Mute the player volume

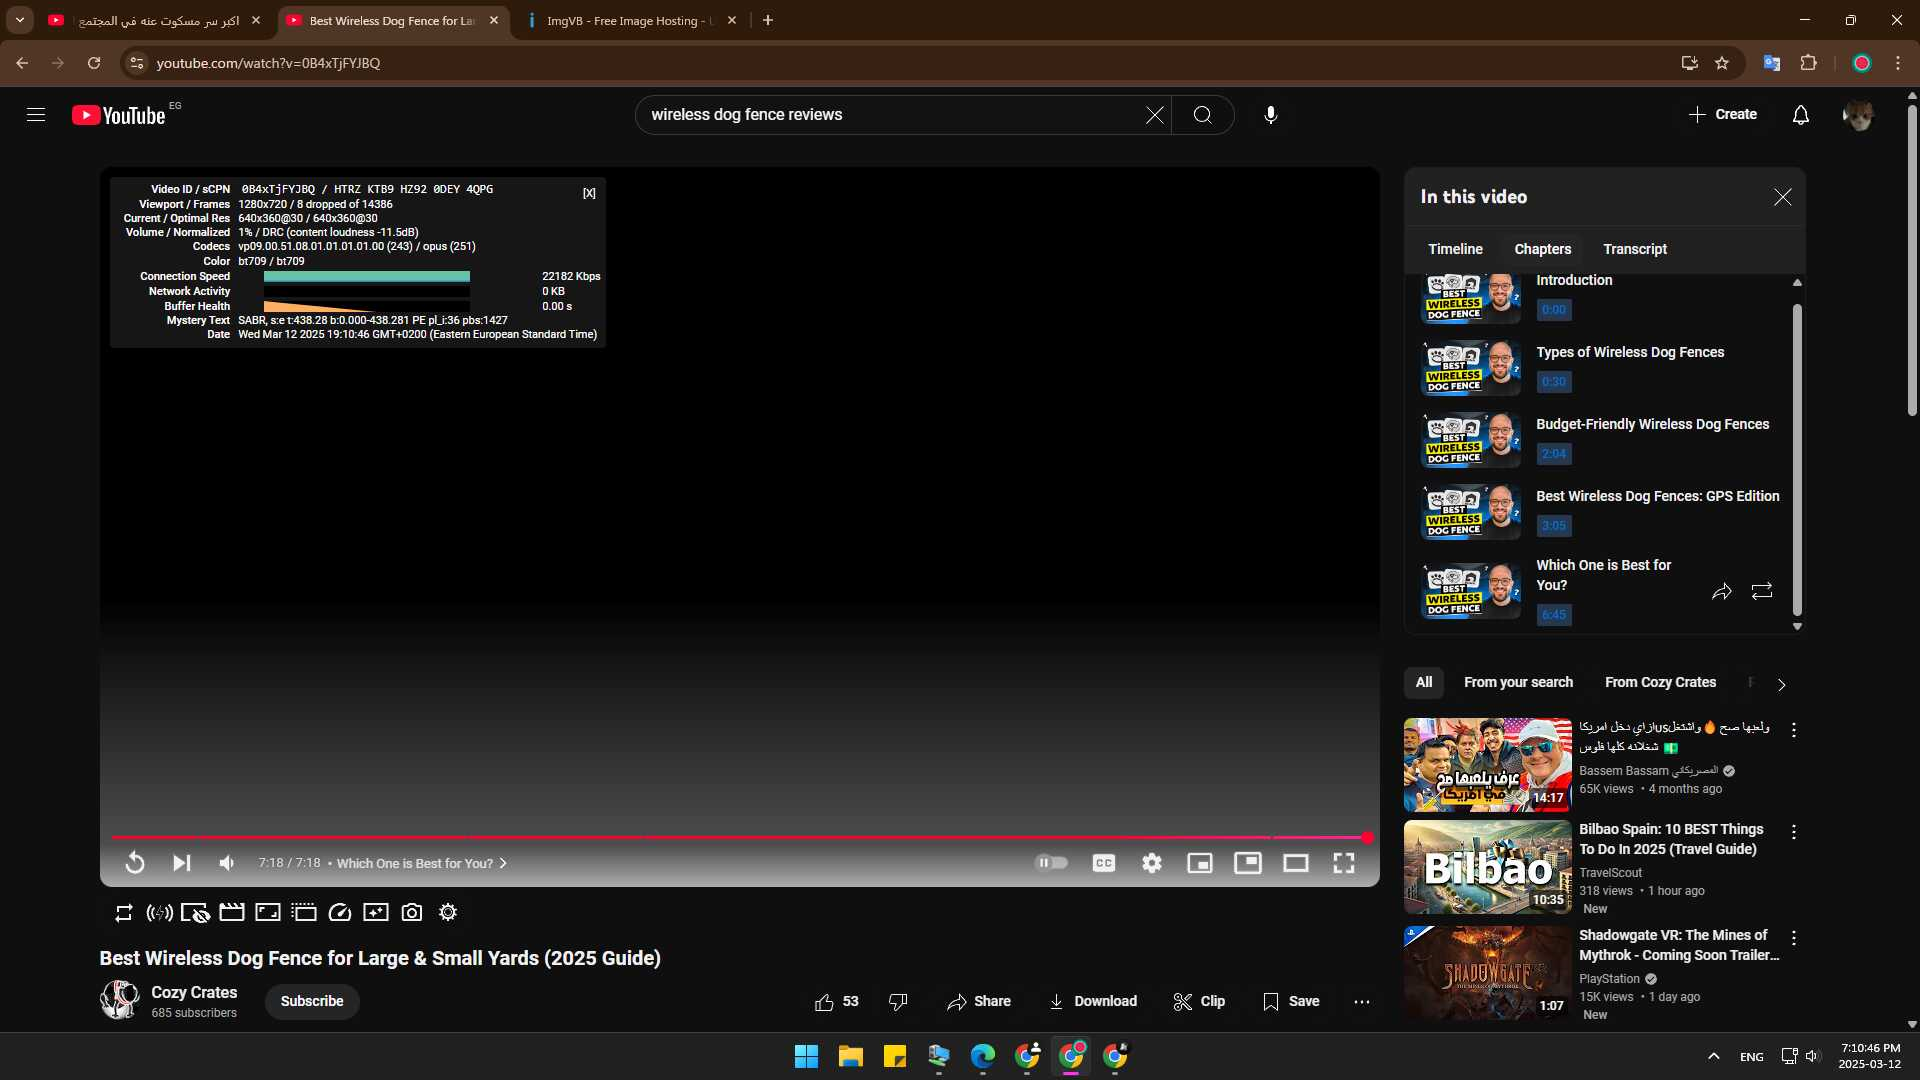227,862
